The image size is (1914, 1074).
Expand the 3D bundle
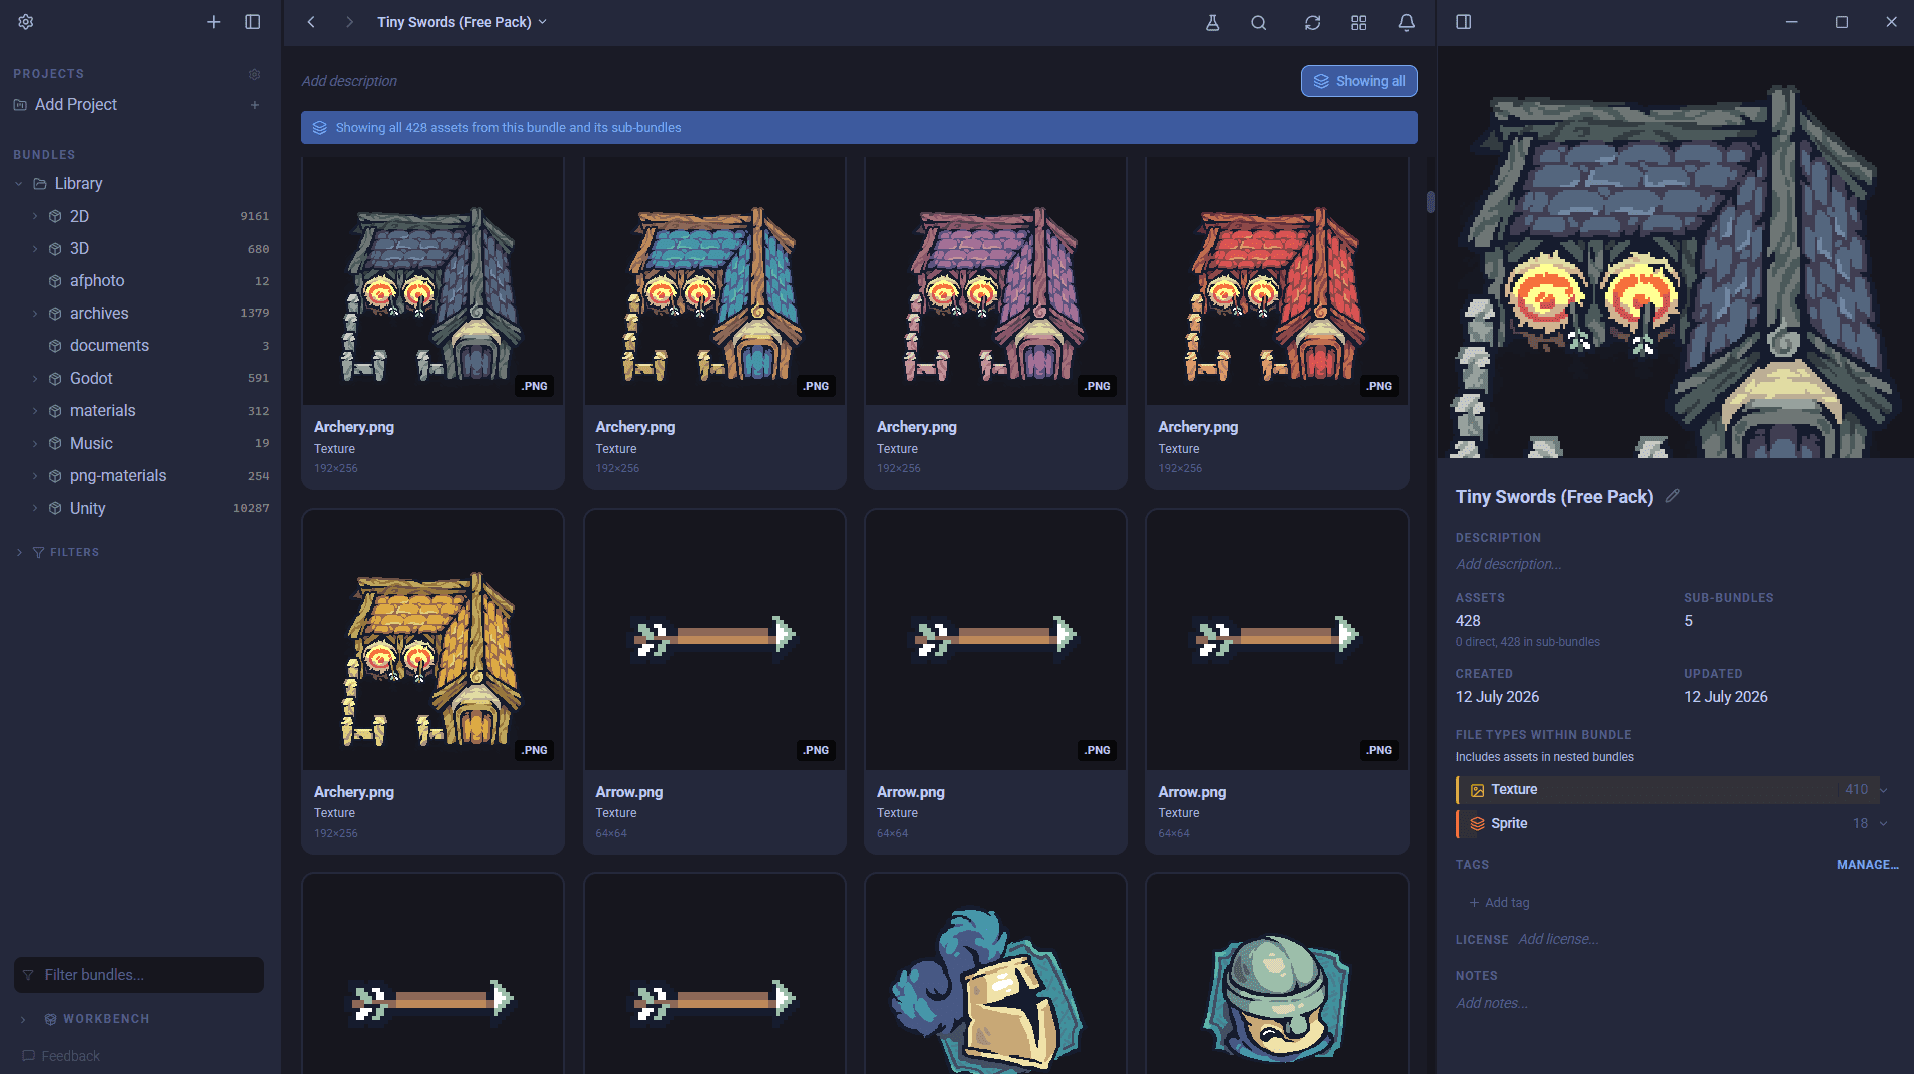tap(35, 249)
